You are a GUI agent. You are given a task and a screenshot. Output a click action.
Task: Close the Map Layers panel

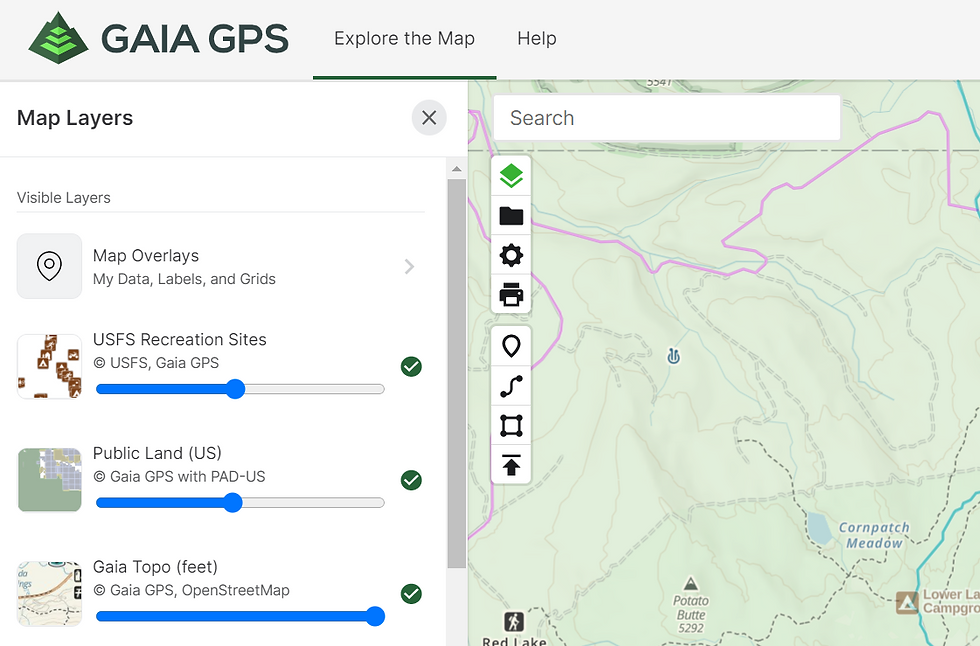coord(429,117)
